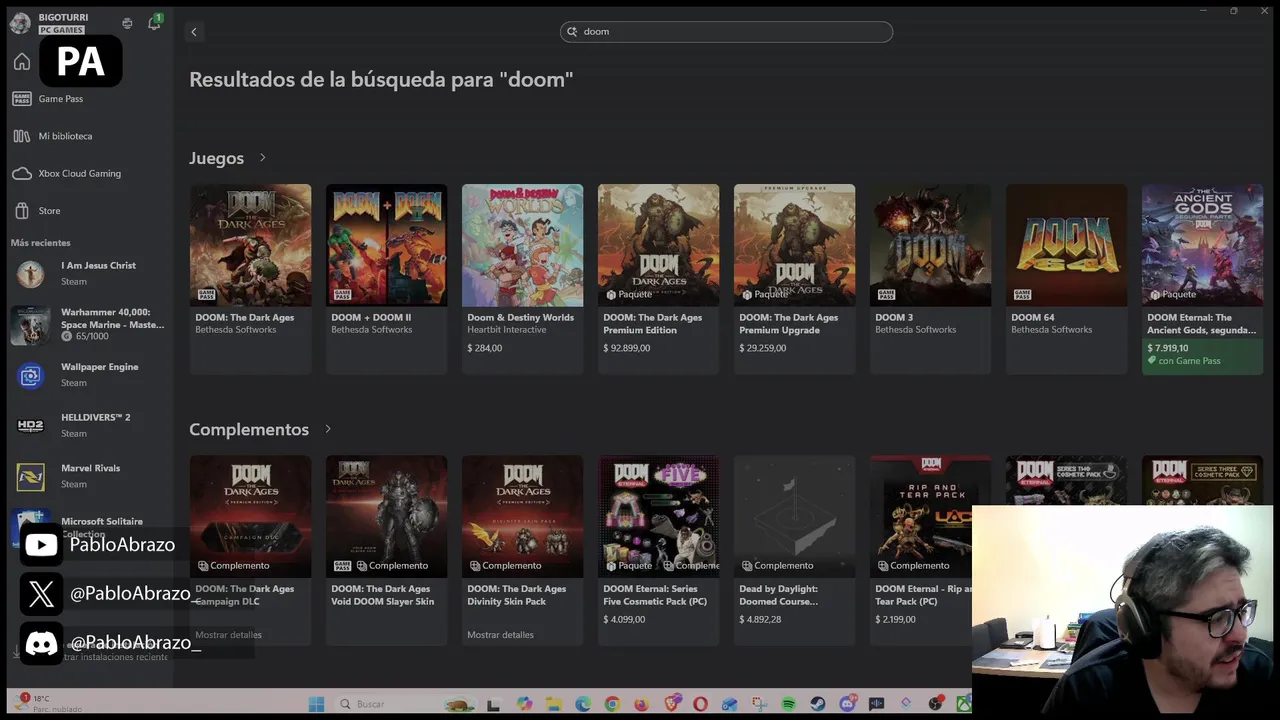Open the Dark Ages Campaign DLC cover
Viewport: 1280px width, 720px height.
point(250,516)
